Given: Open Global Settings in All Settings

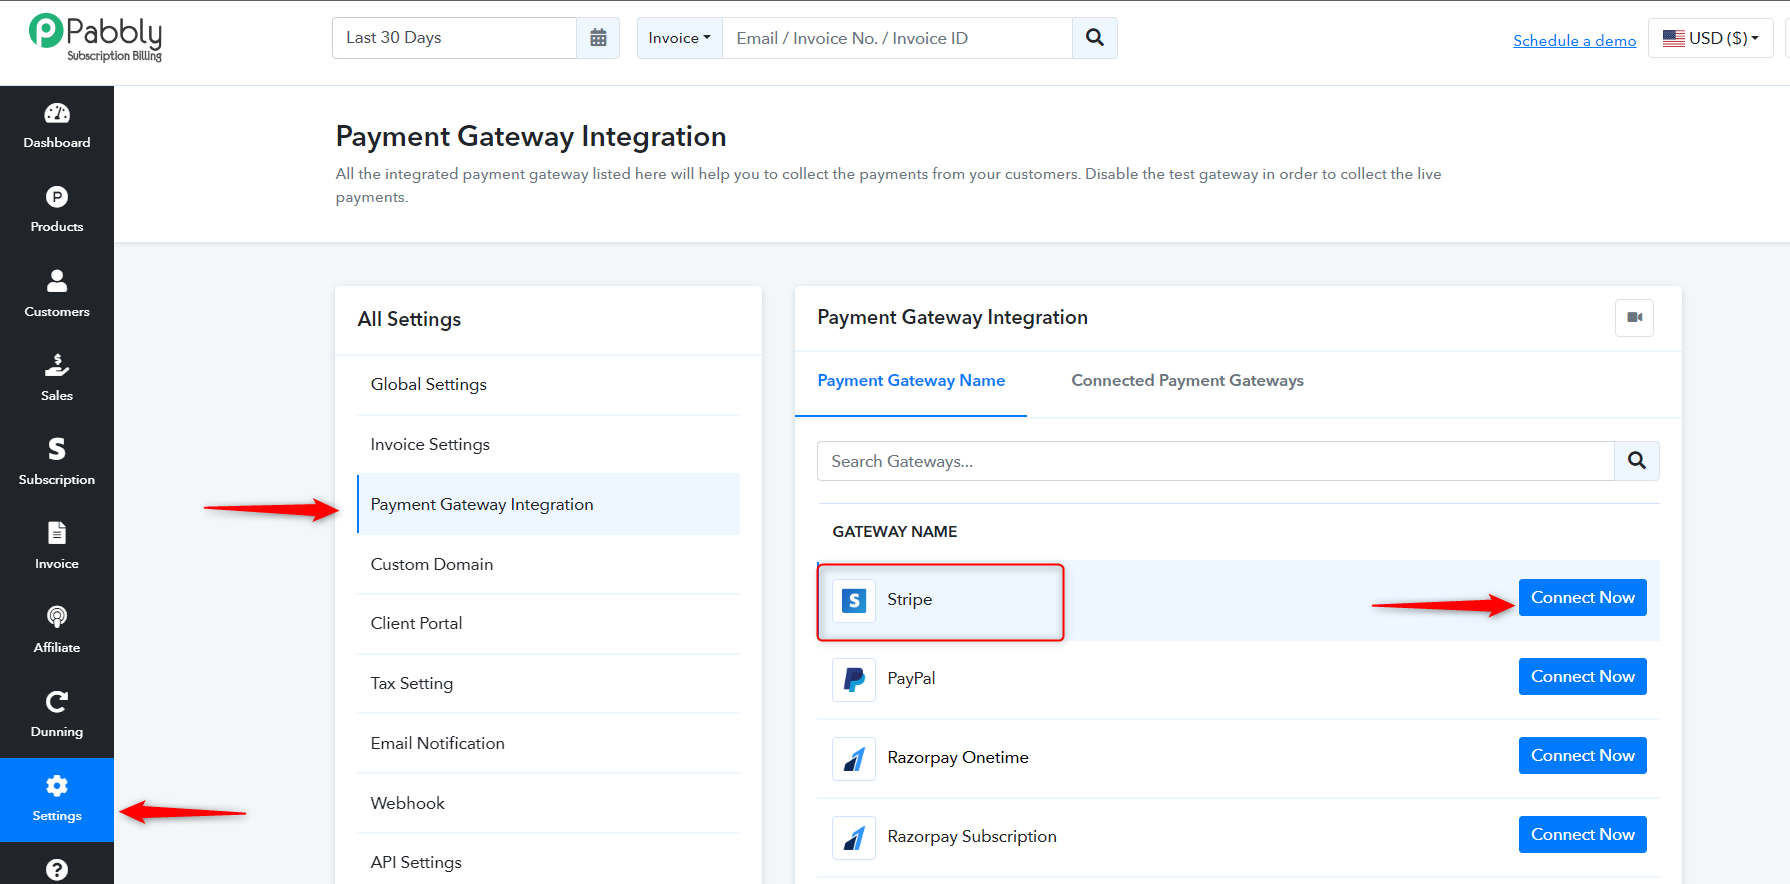Looking at the screenshot, I should click(x=548, y=385).
